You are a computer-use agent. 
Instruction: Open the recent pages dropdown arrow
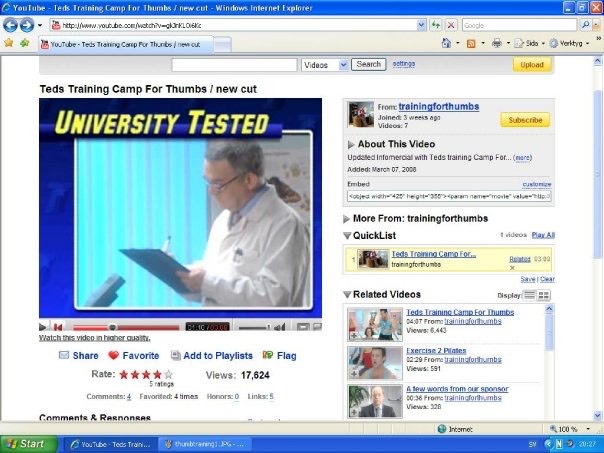click(40, 25)
